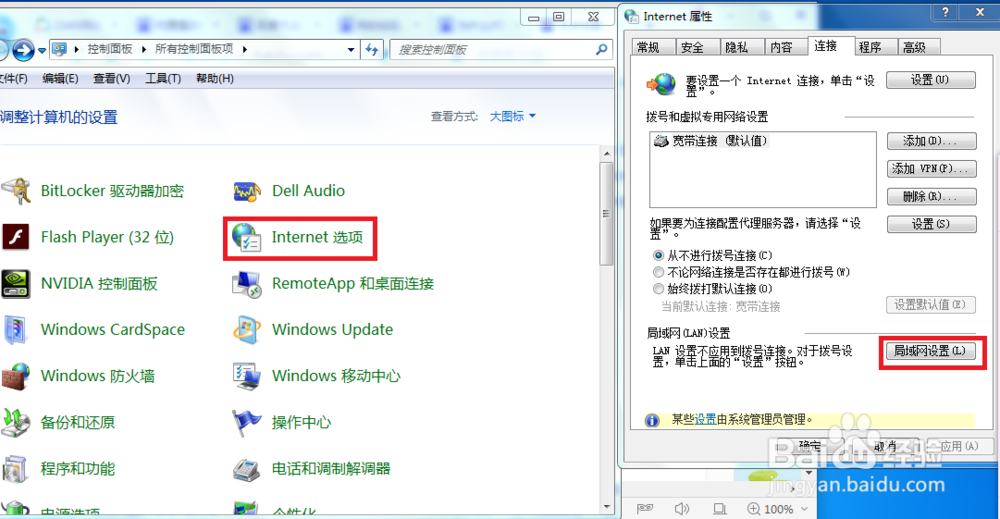Open 程序和功能 icon
Screen dimensions: 1000x519
point(16,469)
